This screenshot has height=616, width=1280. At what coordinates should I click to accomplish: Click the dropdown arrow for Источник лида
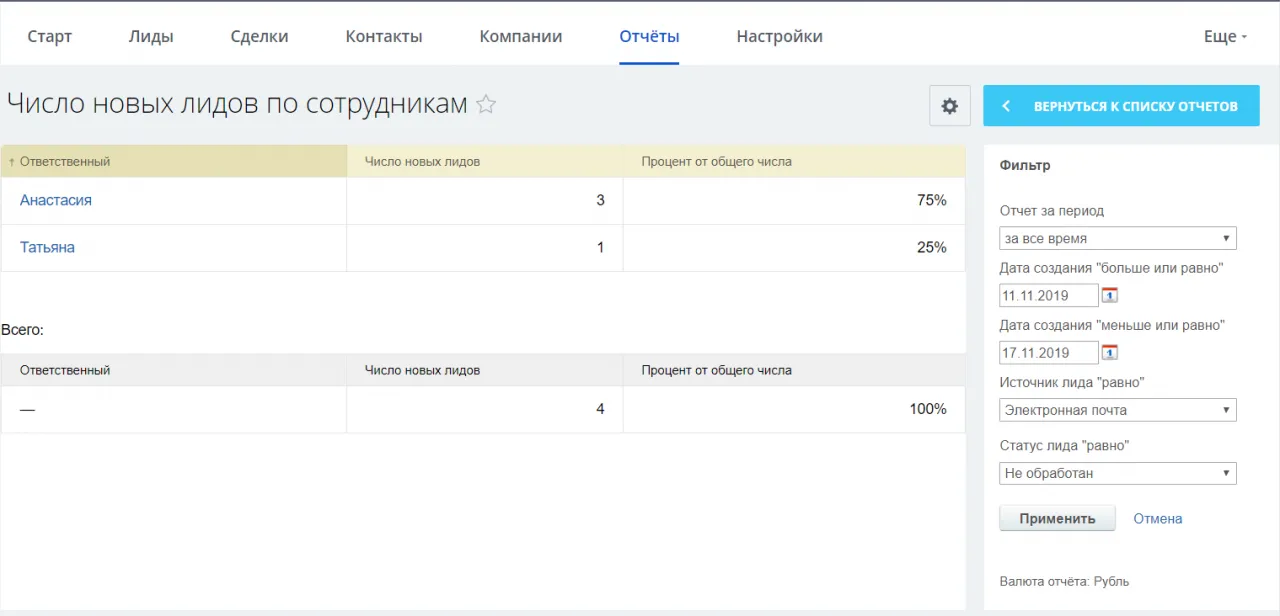(x=1227, y=410)
